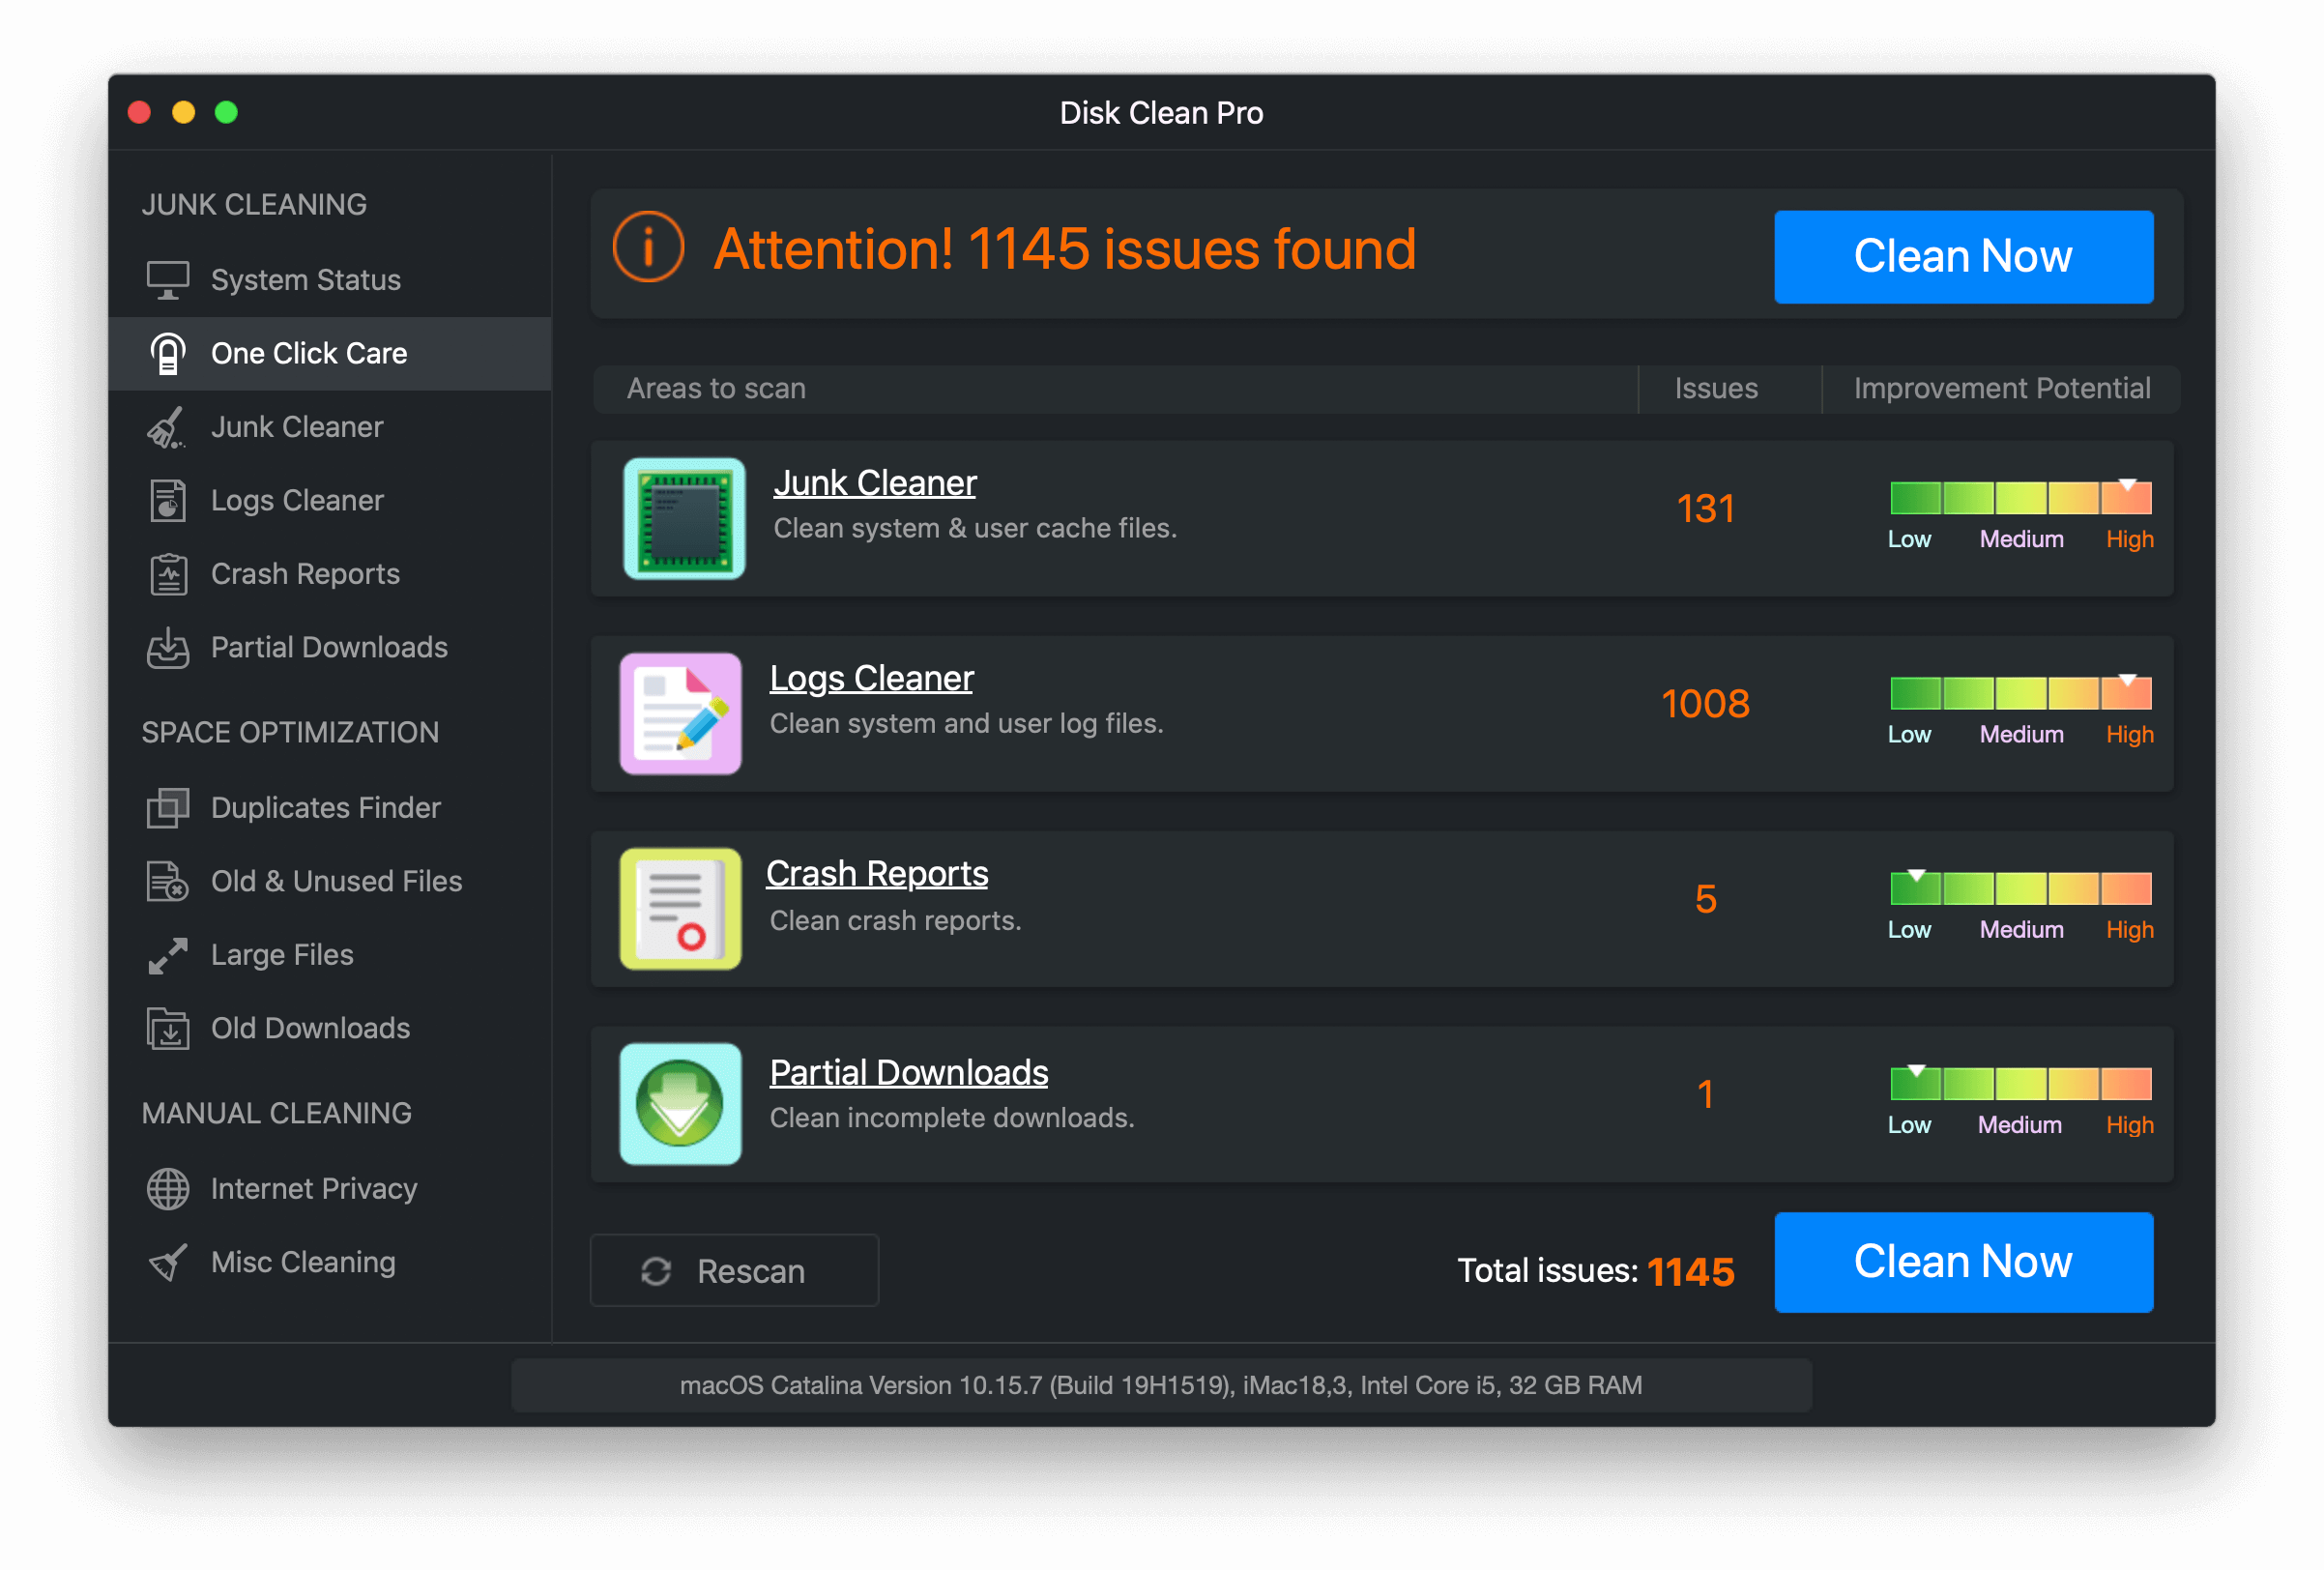2324x1570 pixels.
Task: Click the green arrow Partial Downloads thumbnail
Action: coord(681,1104)
